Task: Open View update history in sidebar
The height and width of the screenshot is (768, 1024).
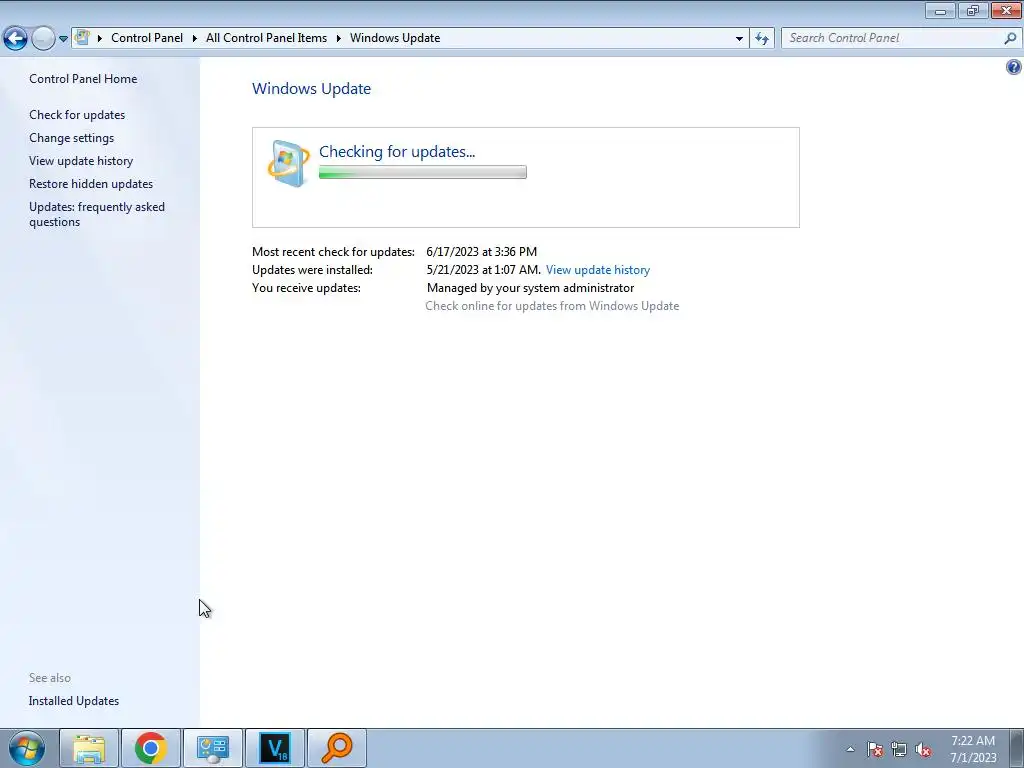Action: pyautogui.click(x=81, y=161)
